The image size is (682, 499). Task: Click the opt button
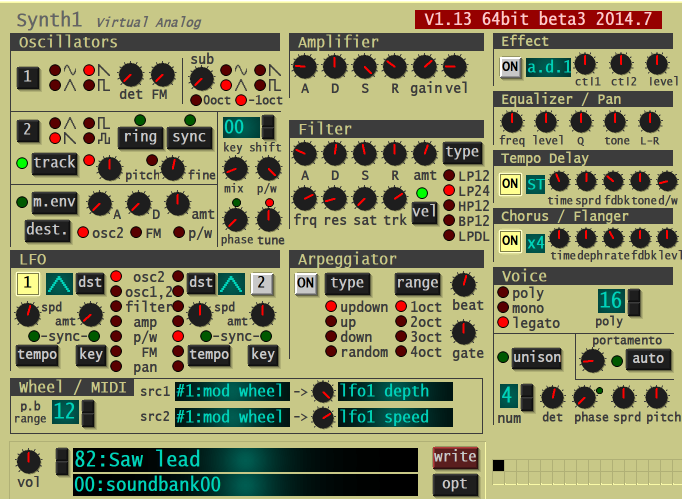coord(455,484)
